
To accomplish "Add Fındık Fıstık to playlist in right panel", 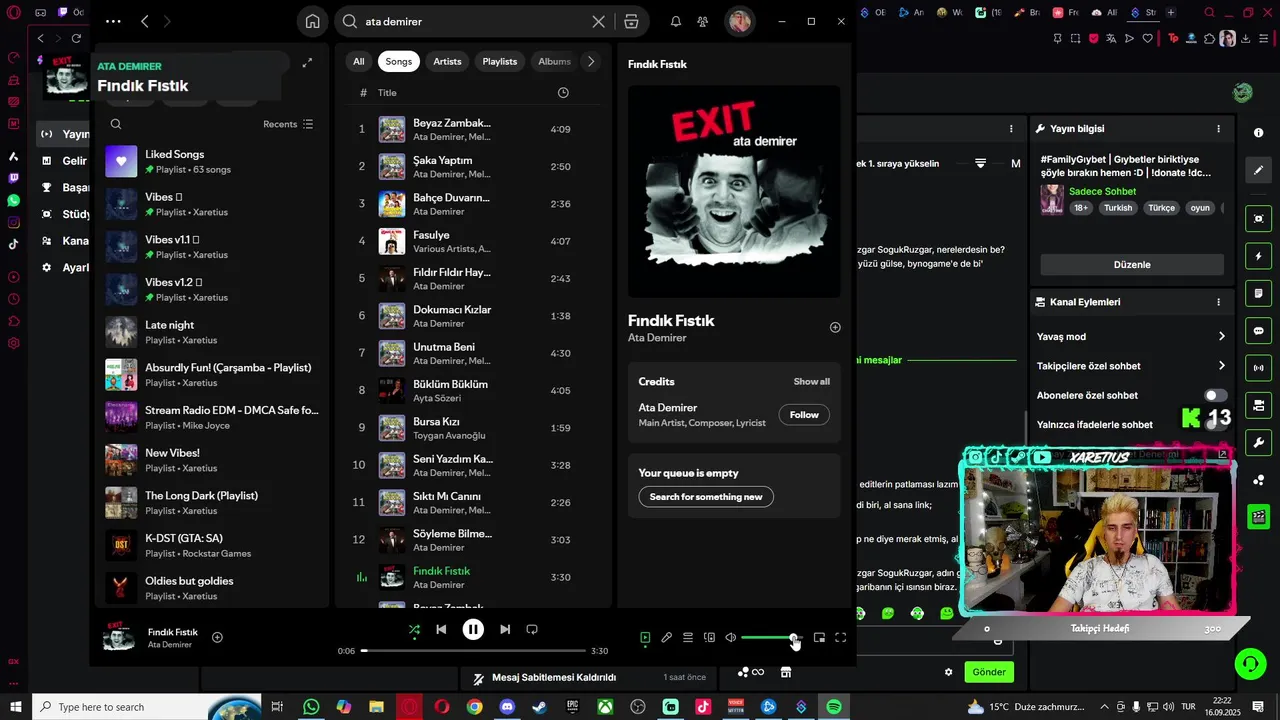I will point(835,327).
